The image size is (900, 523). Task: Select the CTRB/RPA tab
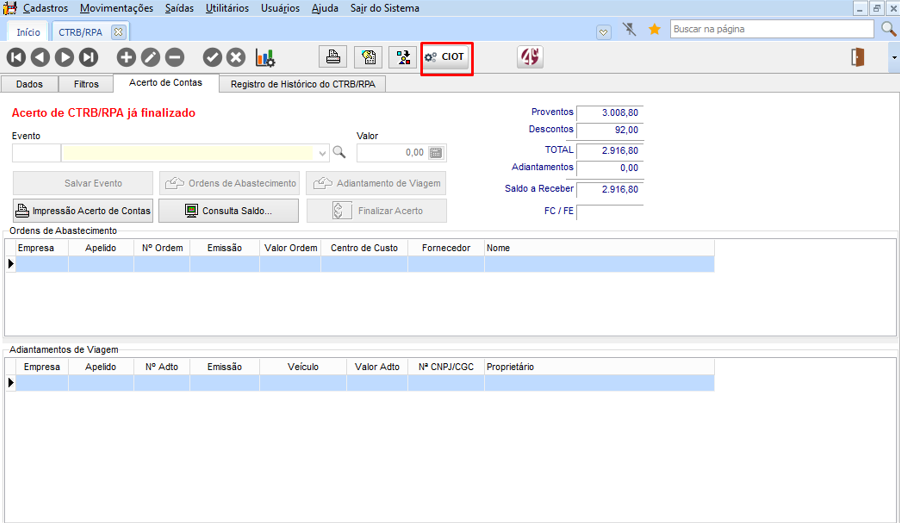pos(80,32)
